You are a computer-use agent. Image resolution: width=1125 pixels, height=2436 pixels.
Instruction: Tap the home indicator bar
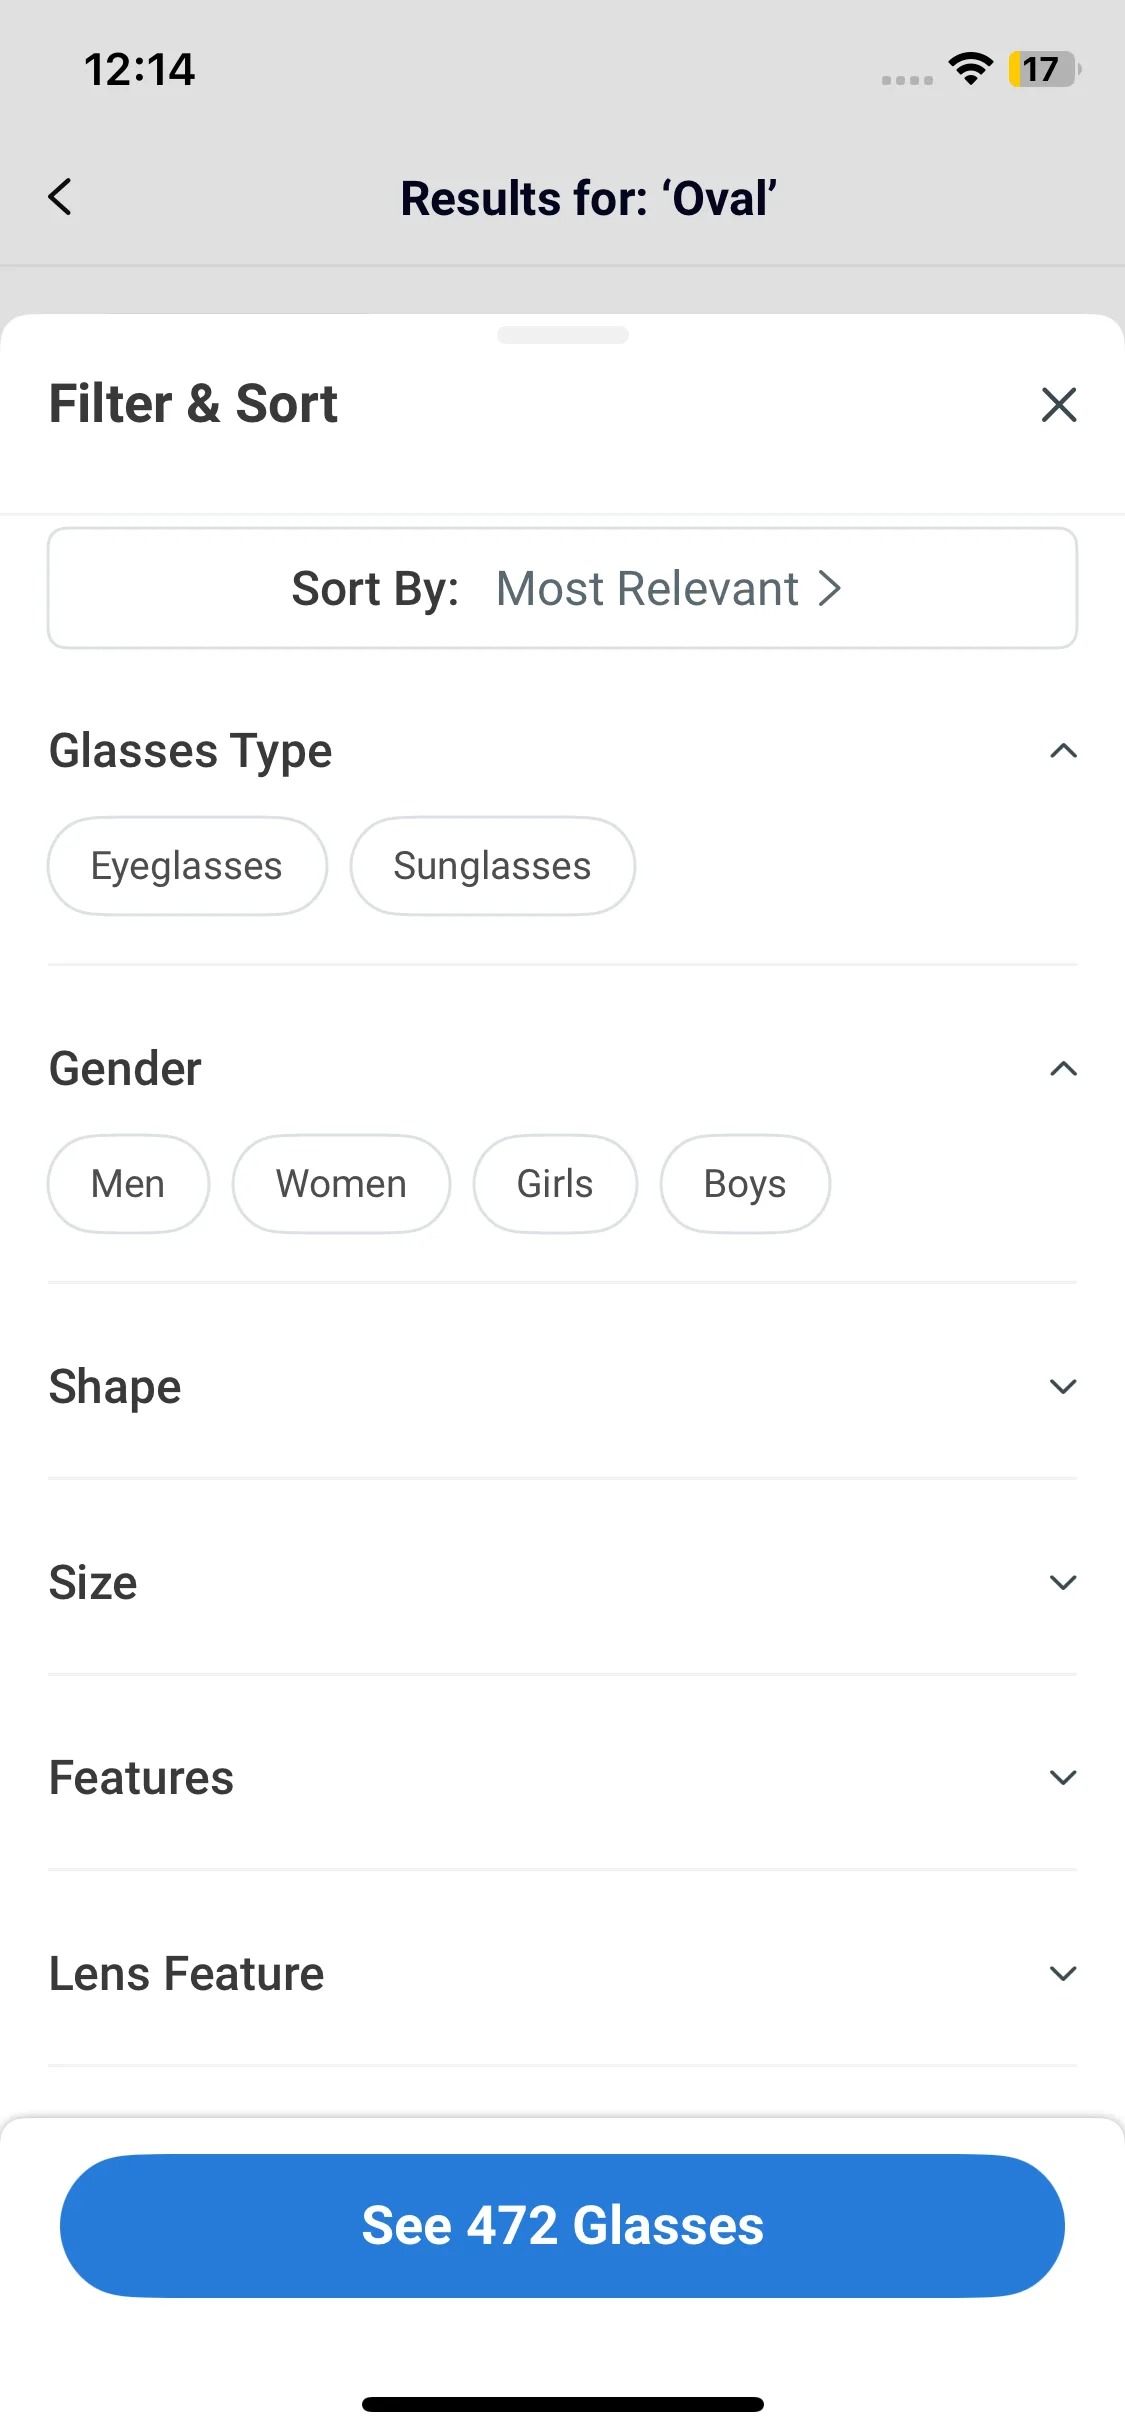[562, 2404]
